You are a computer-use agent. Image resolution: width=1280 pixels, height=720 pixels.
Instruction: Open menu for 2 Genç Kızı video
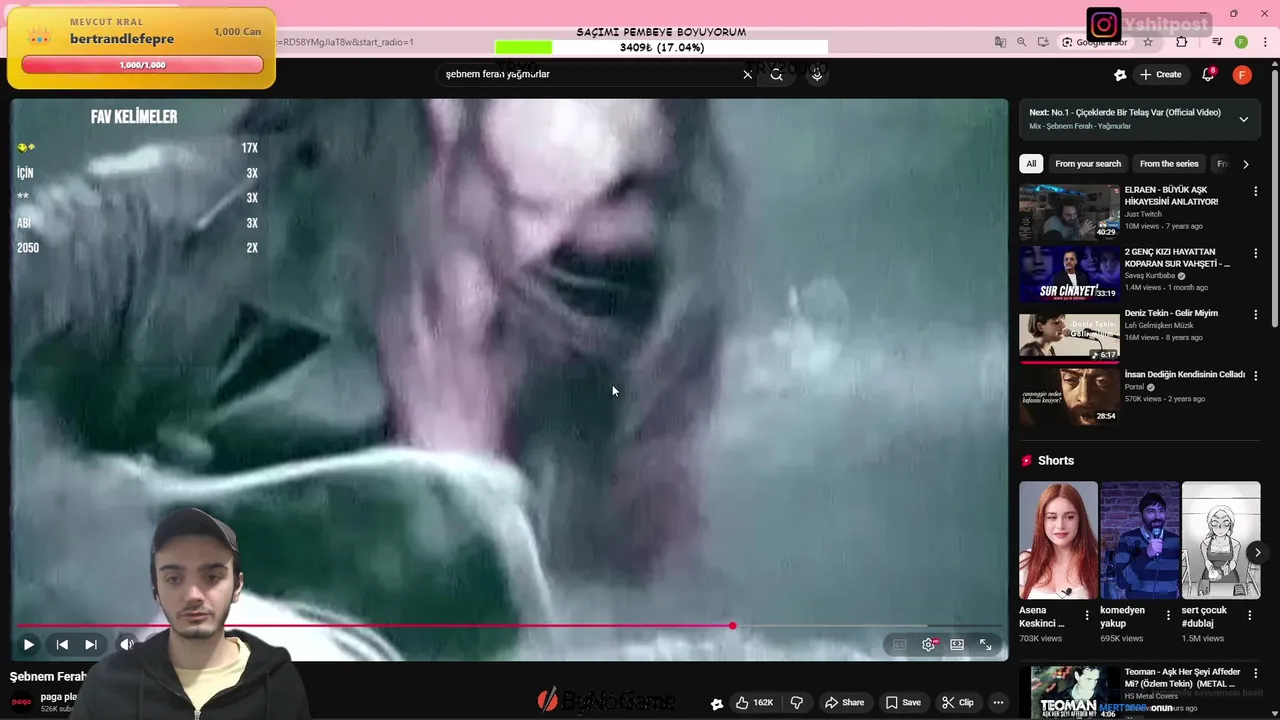tap(1256, 254)
